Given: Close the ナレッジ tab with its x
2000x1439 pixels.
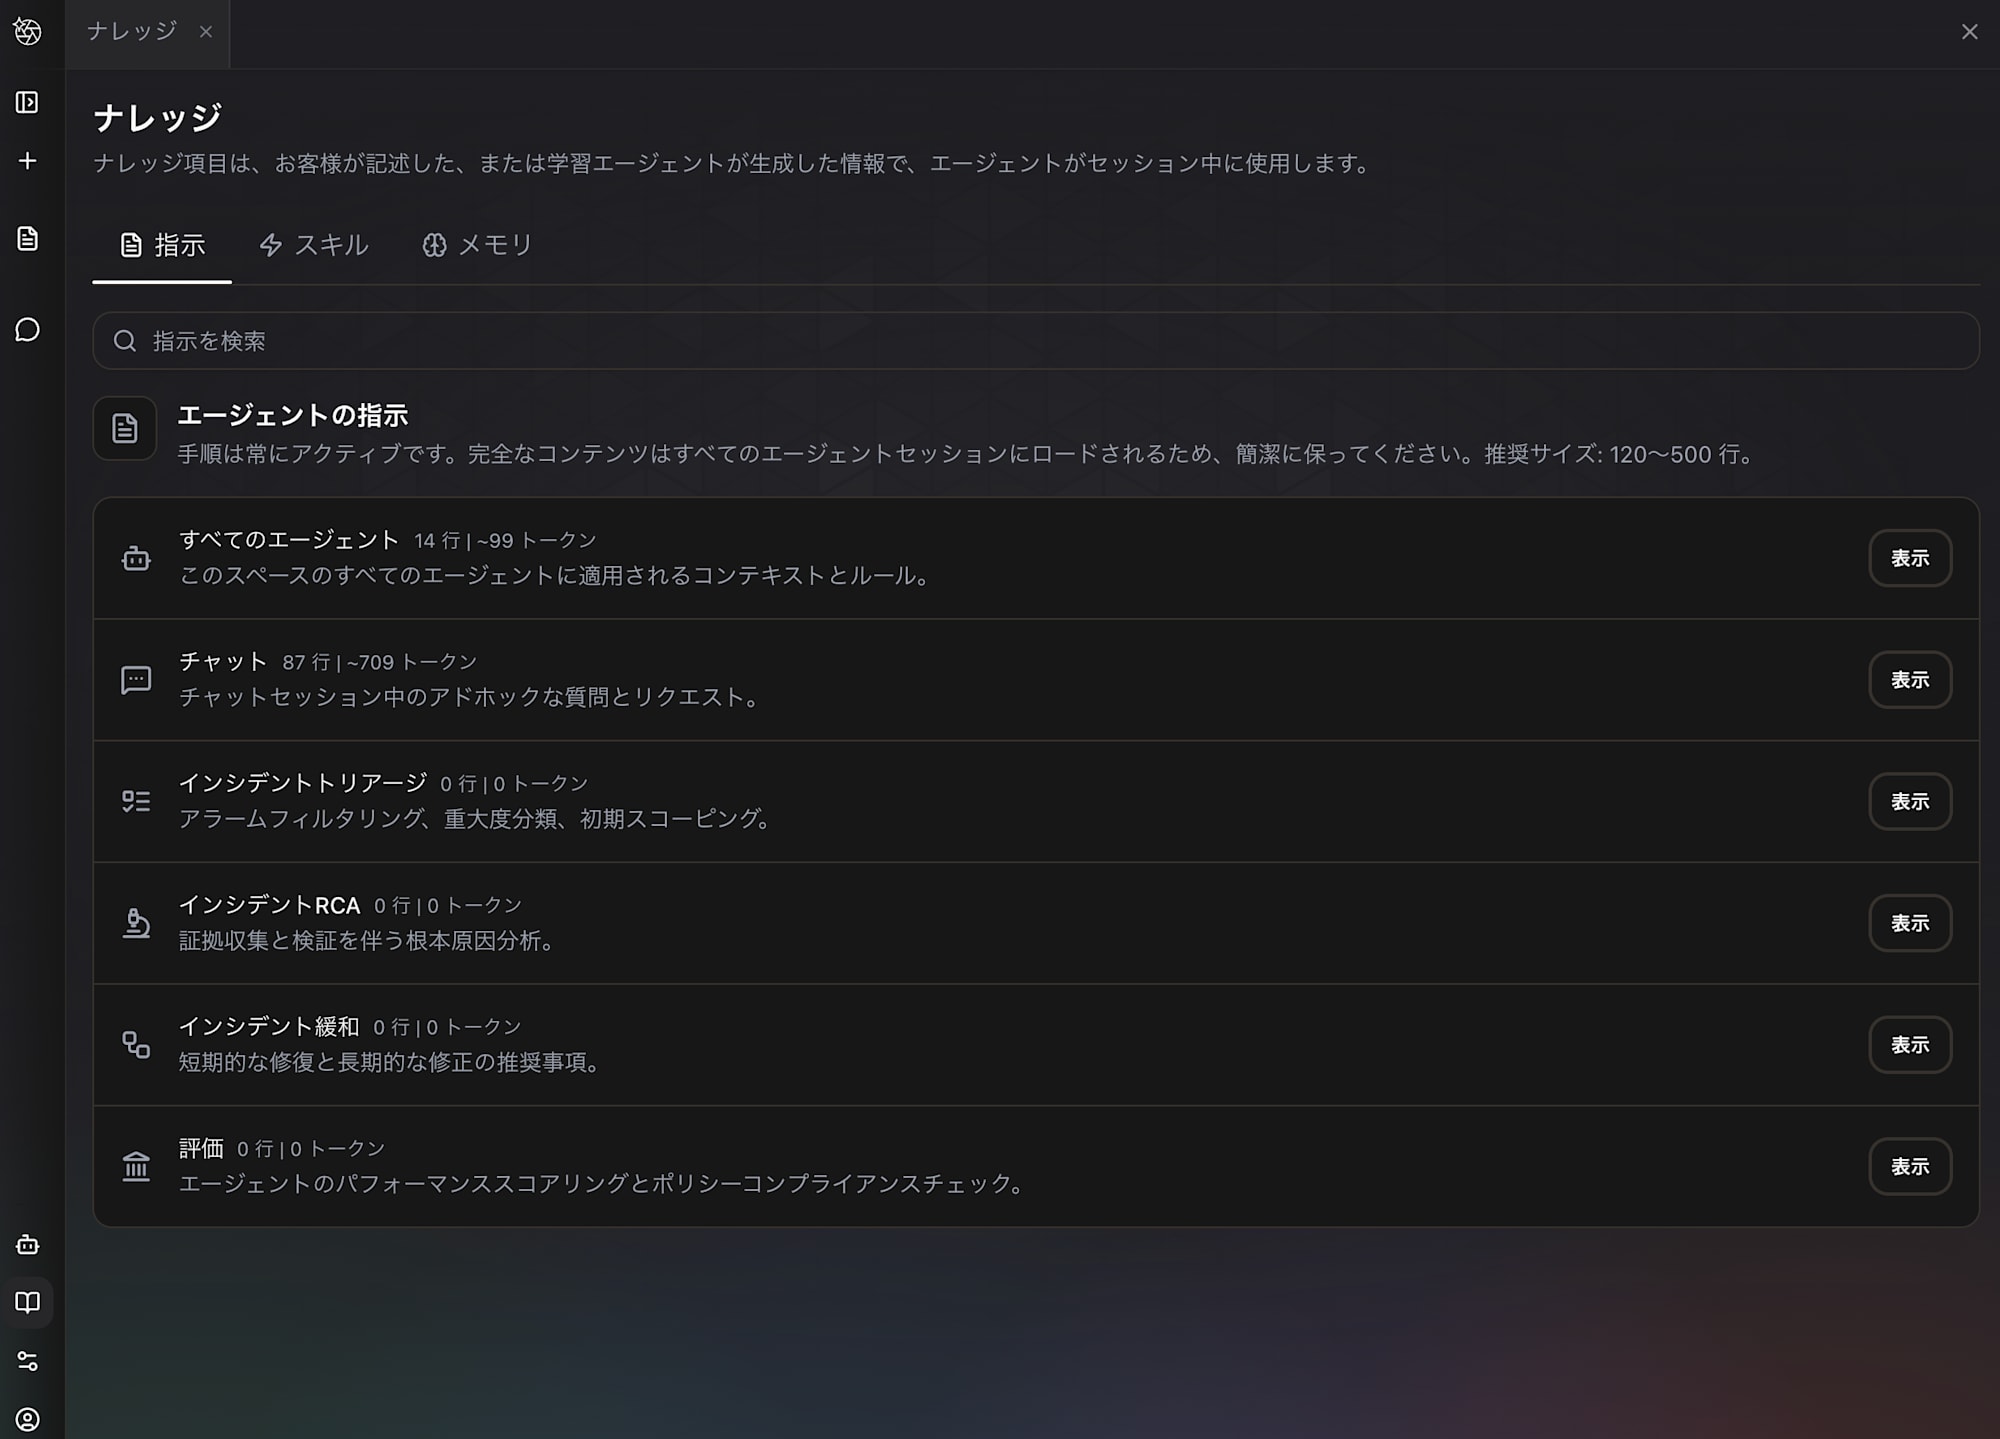Looking at the screenshot, I should point(206,32).
